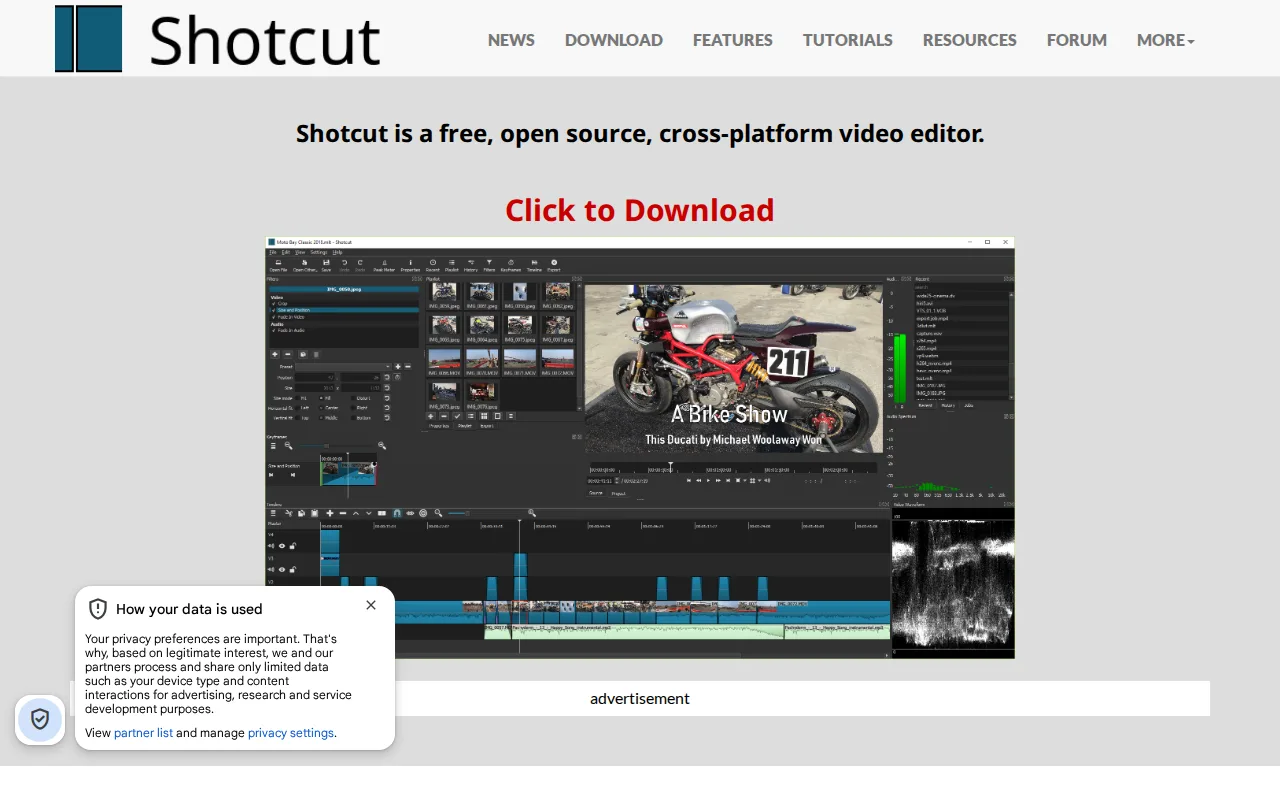The height and width of the screenshot is (800, 1280).
Task: Open the partner list link
Action: [x=143, y=733]
